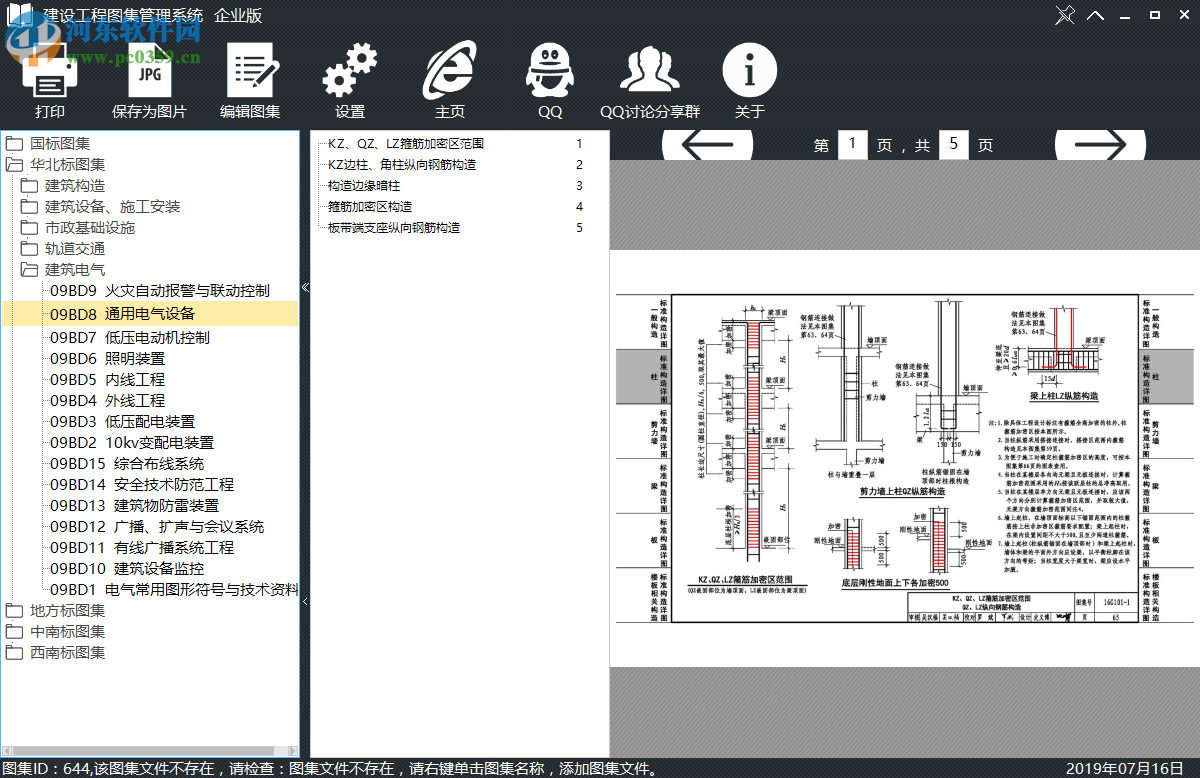Select the KZ边柱、角柱纵向钢筋构造 list entry
Image resolution: width=1200 pixels, height=778 pixels.
click(x=400, y=164)
